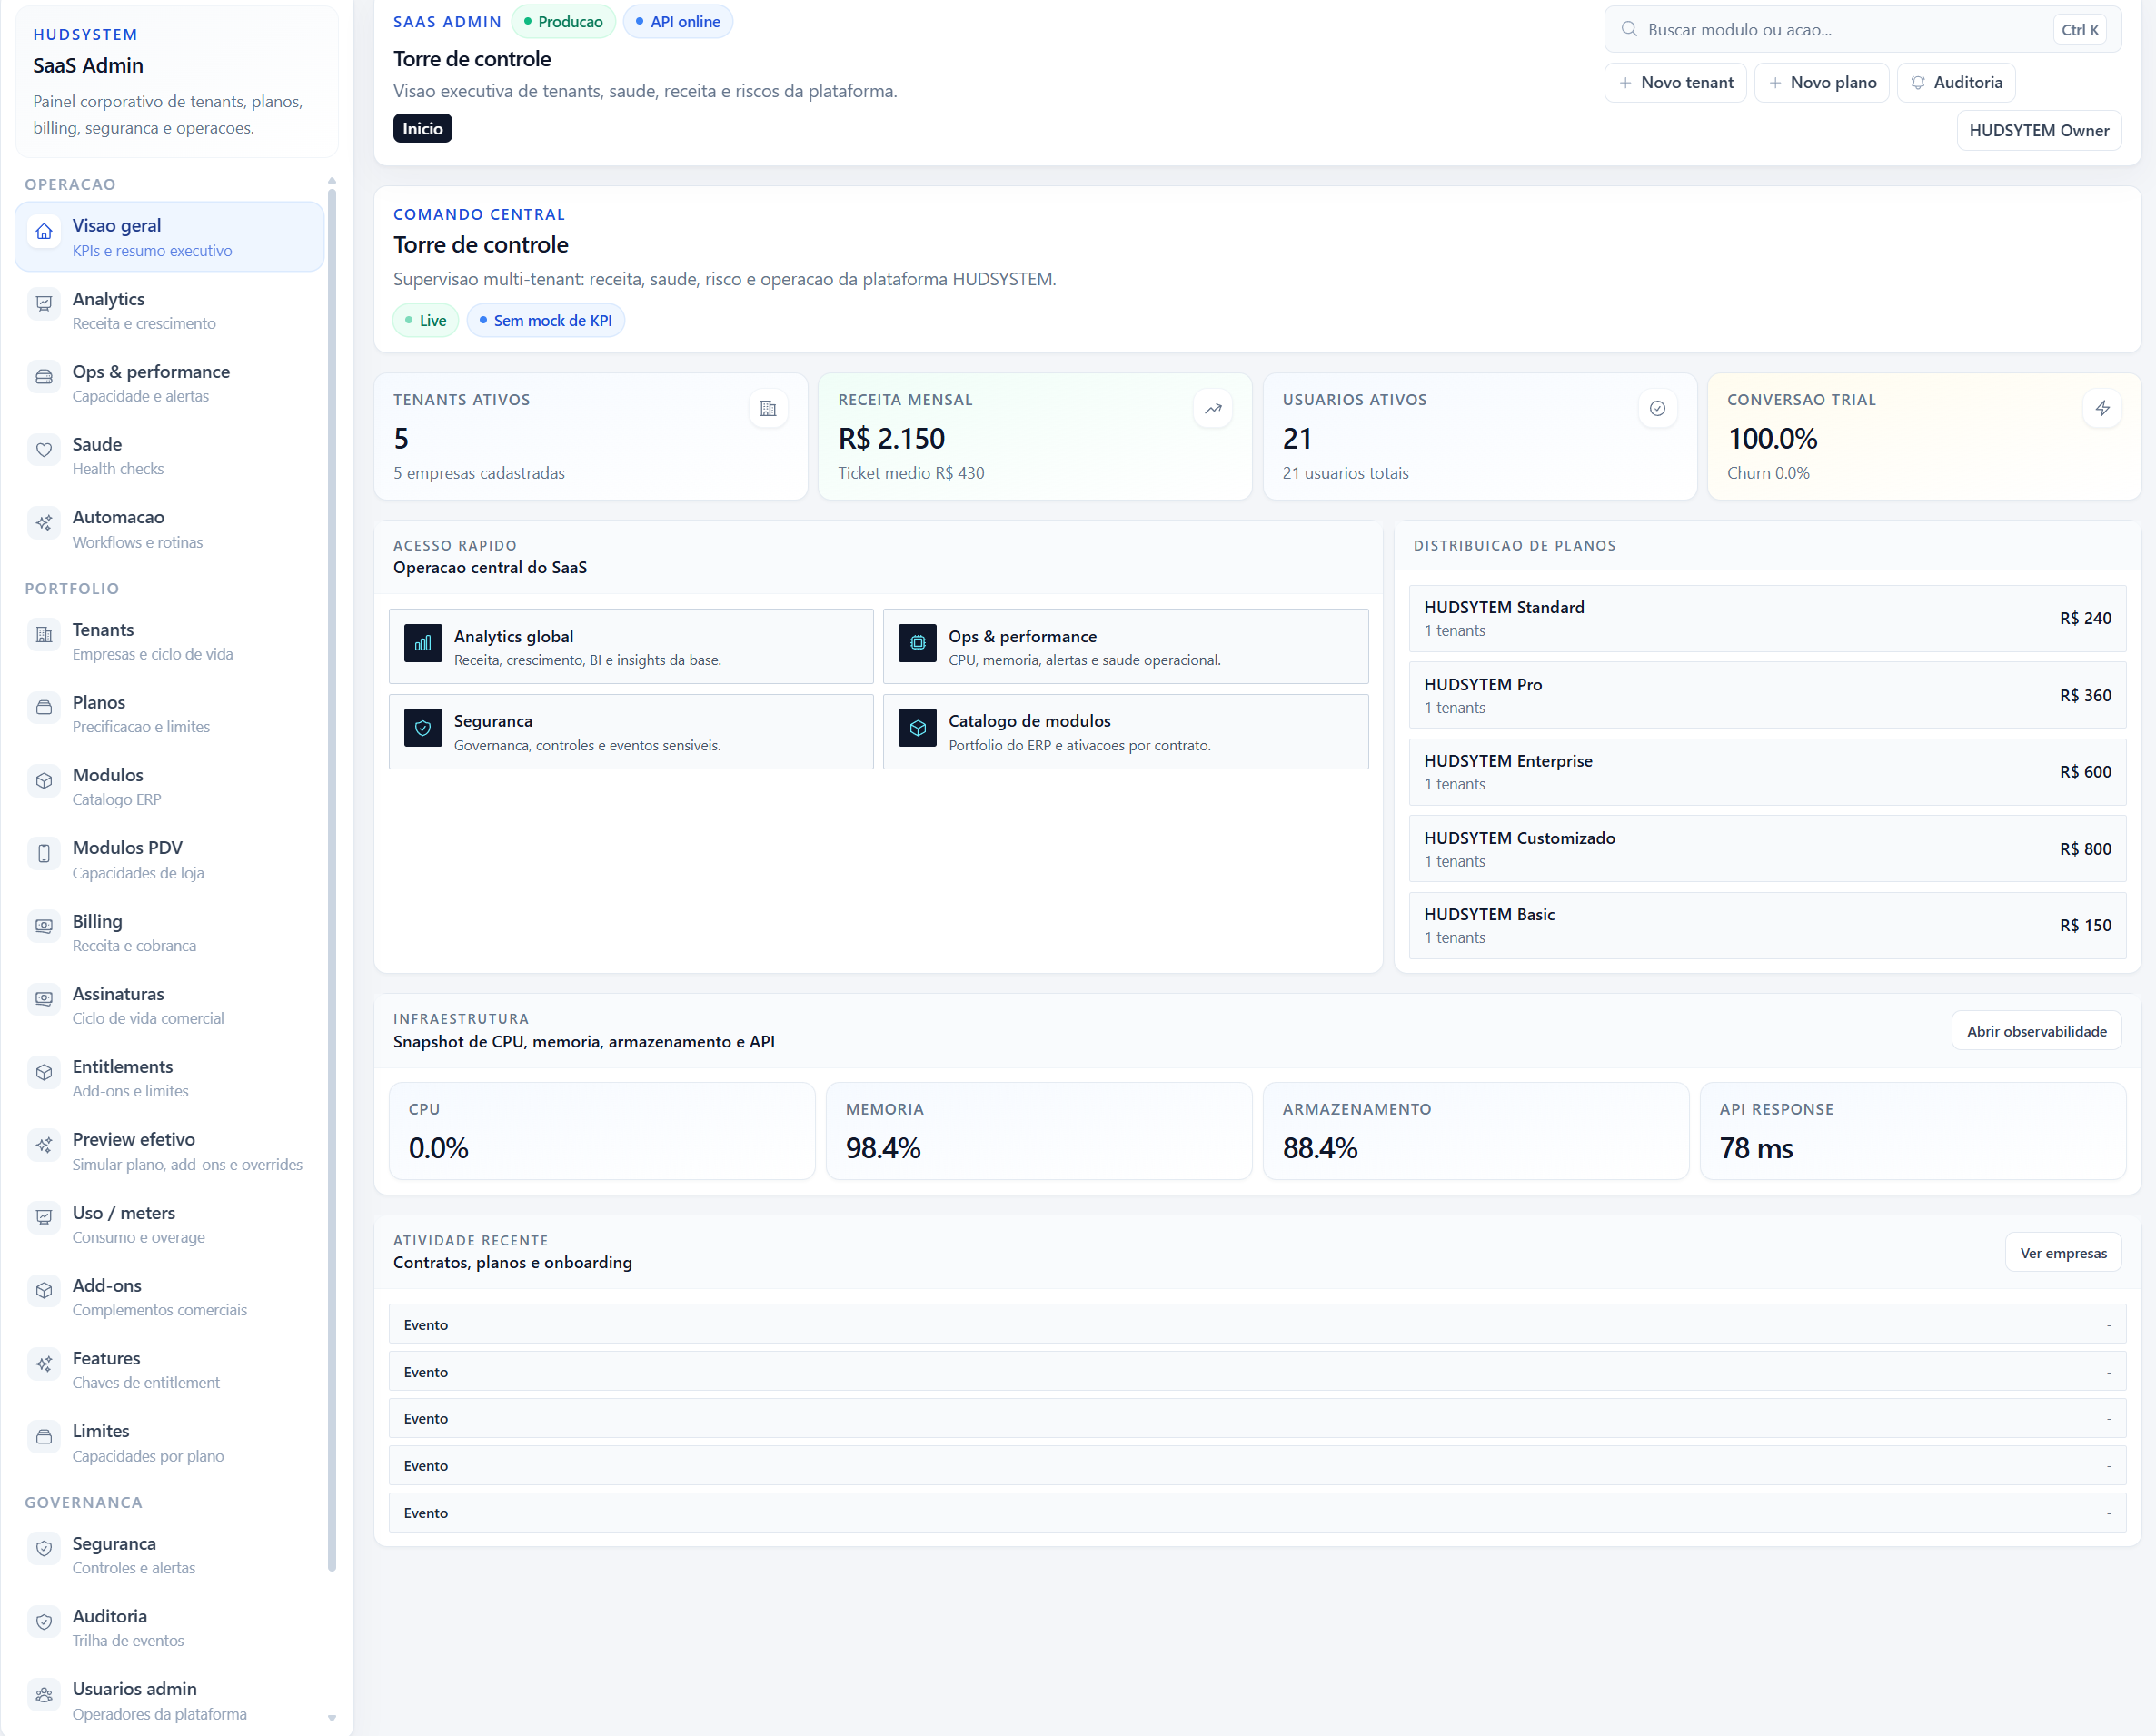Go to Saude health checks
Screen dimensions: 2156x1736
pos(170,455)
